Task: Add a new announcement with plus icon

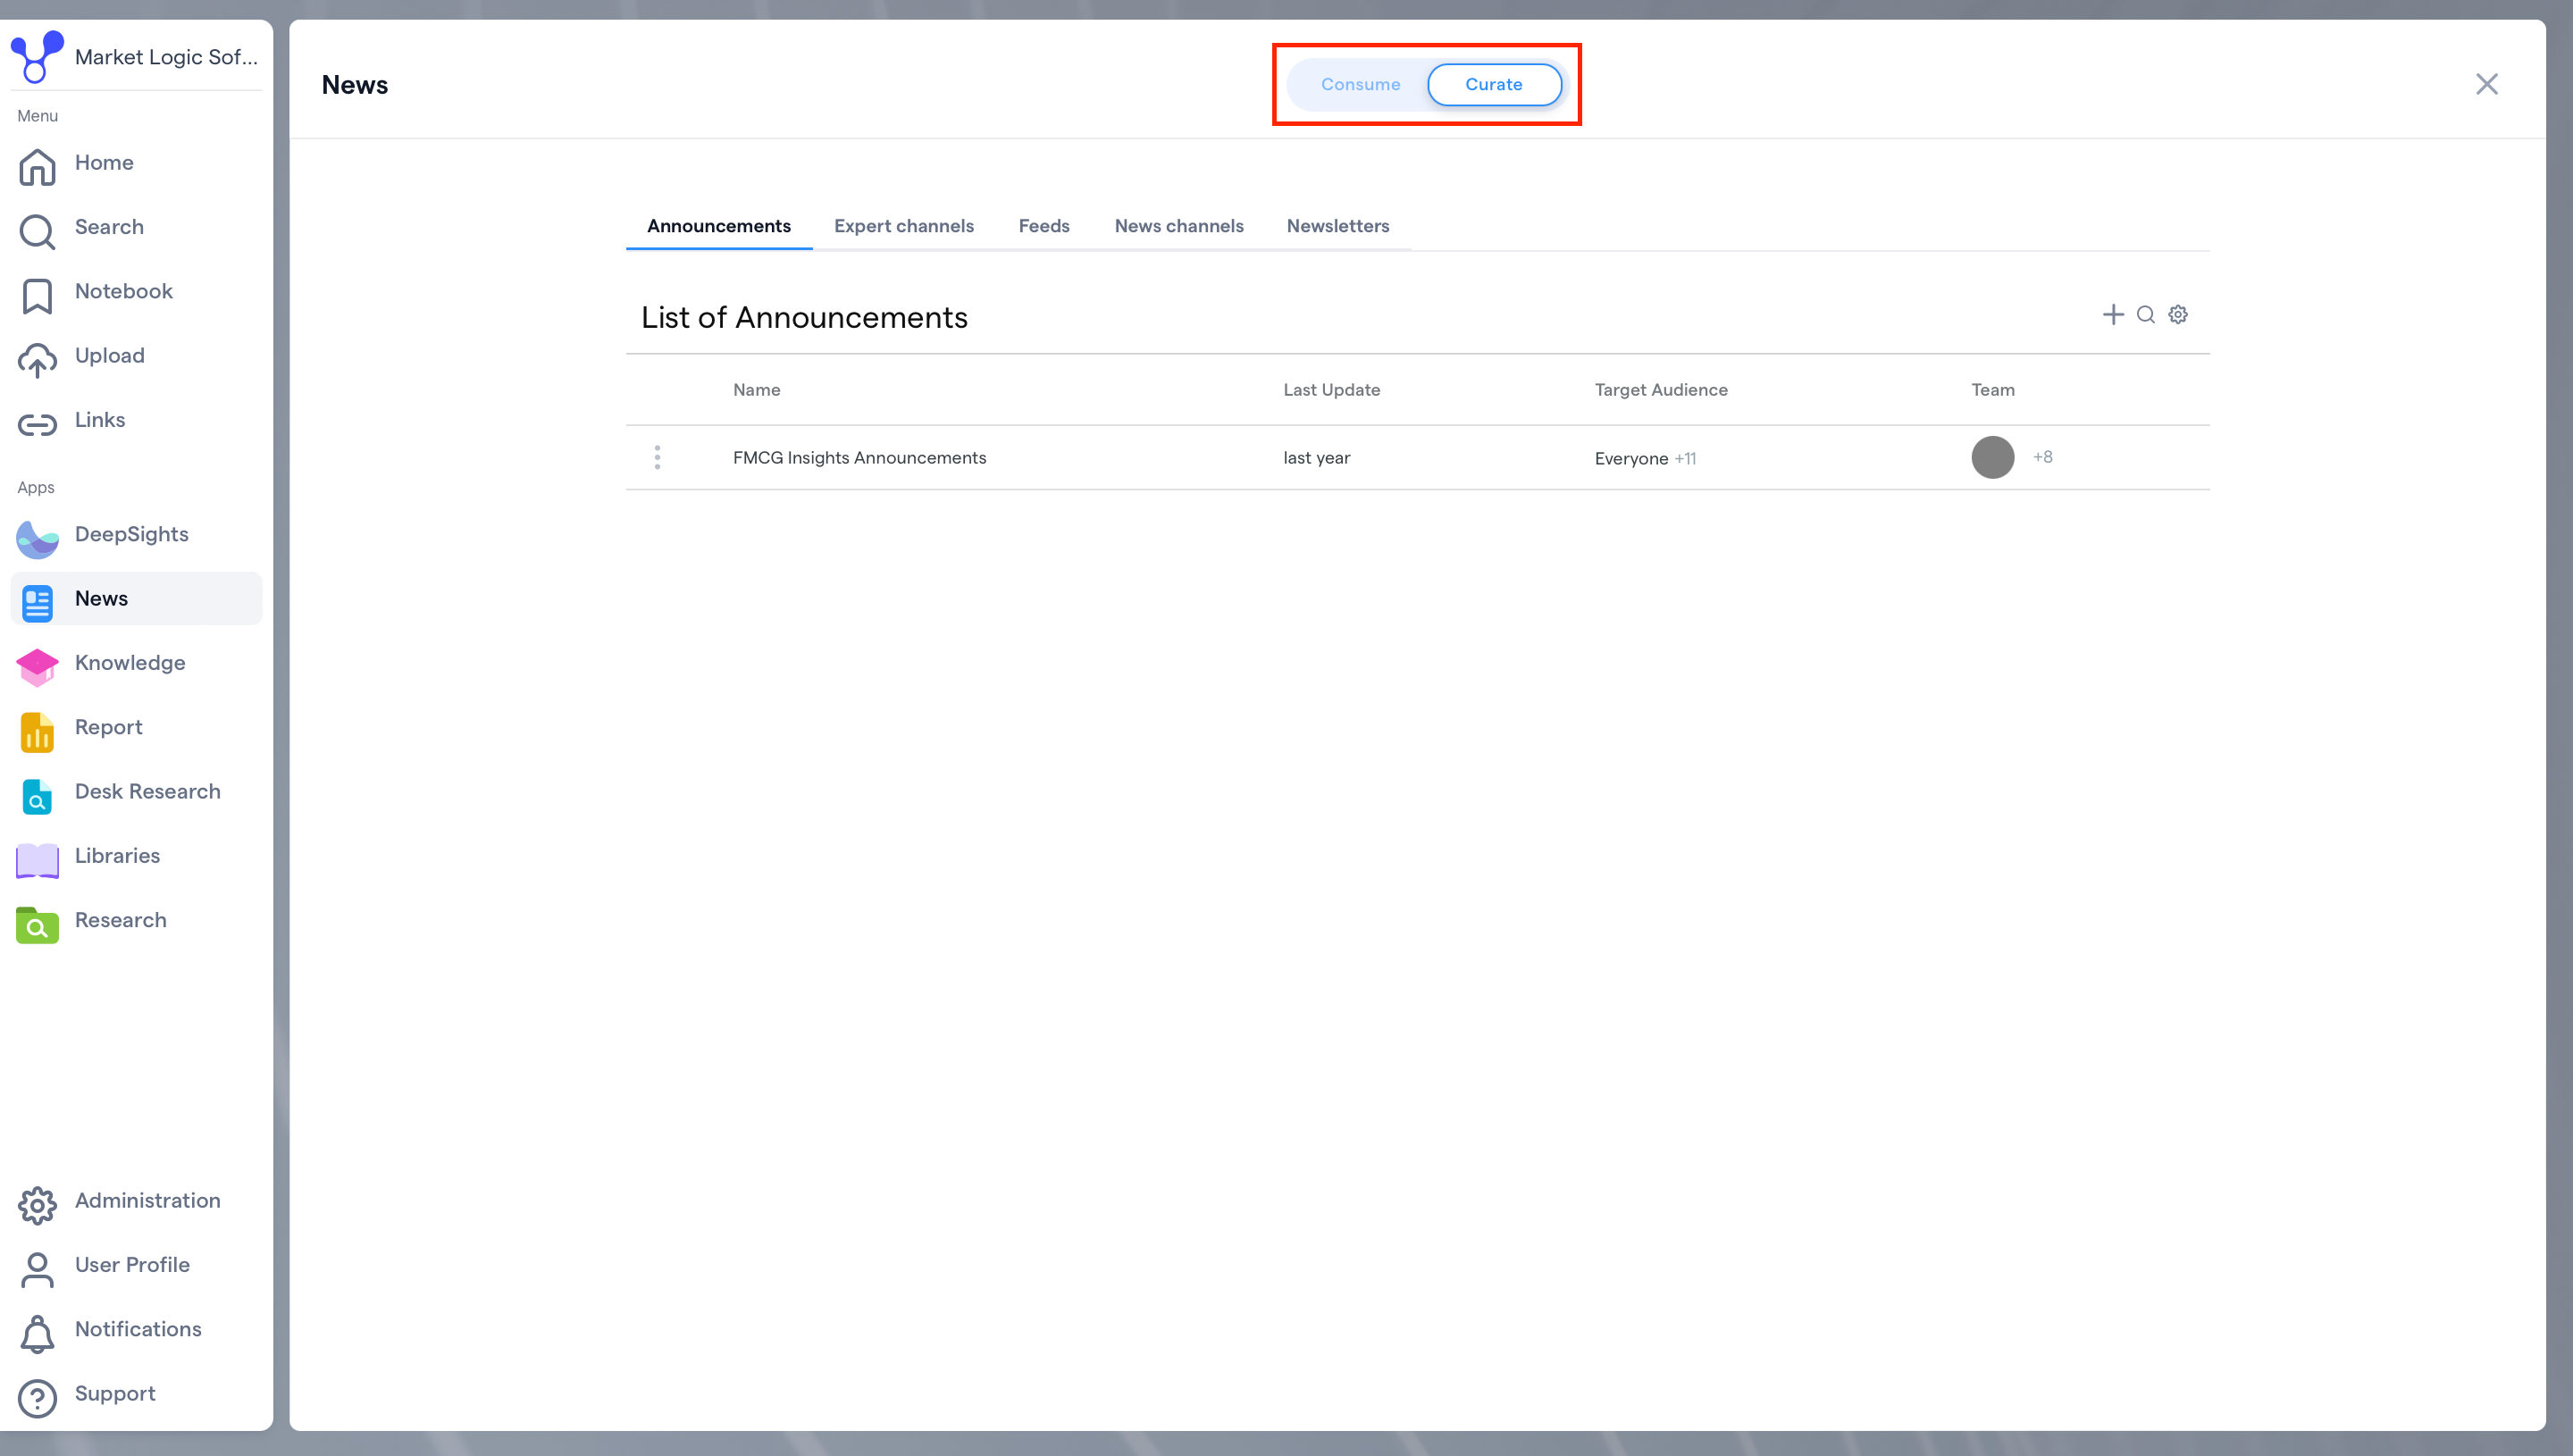Action: (2112, 315)
